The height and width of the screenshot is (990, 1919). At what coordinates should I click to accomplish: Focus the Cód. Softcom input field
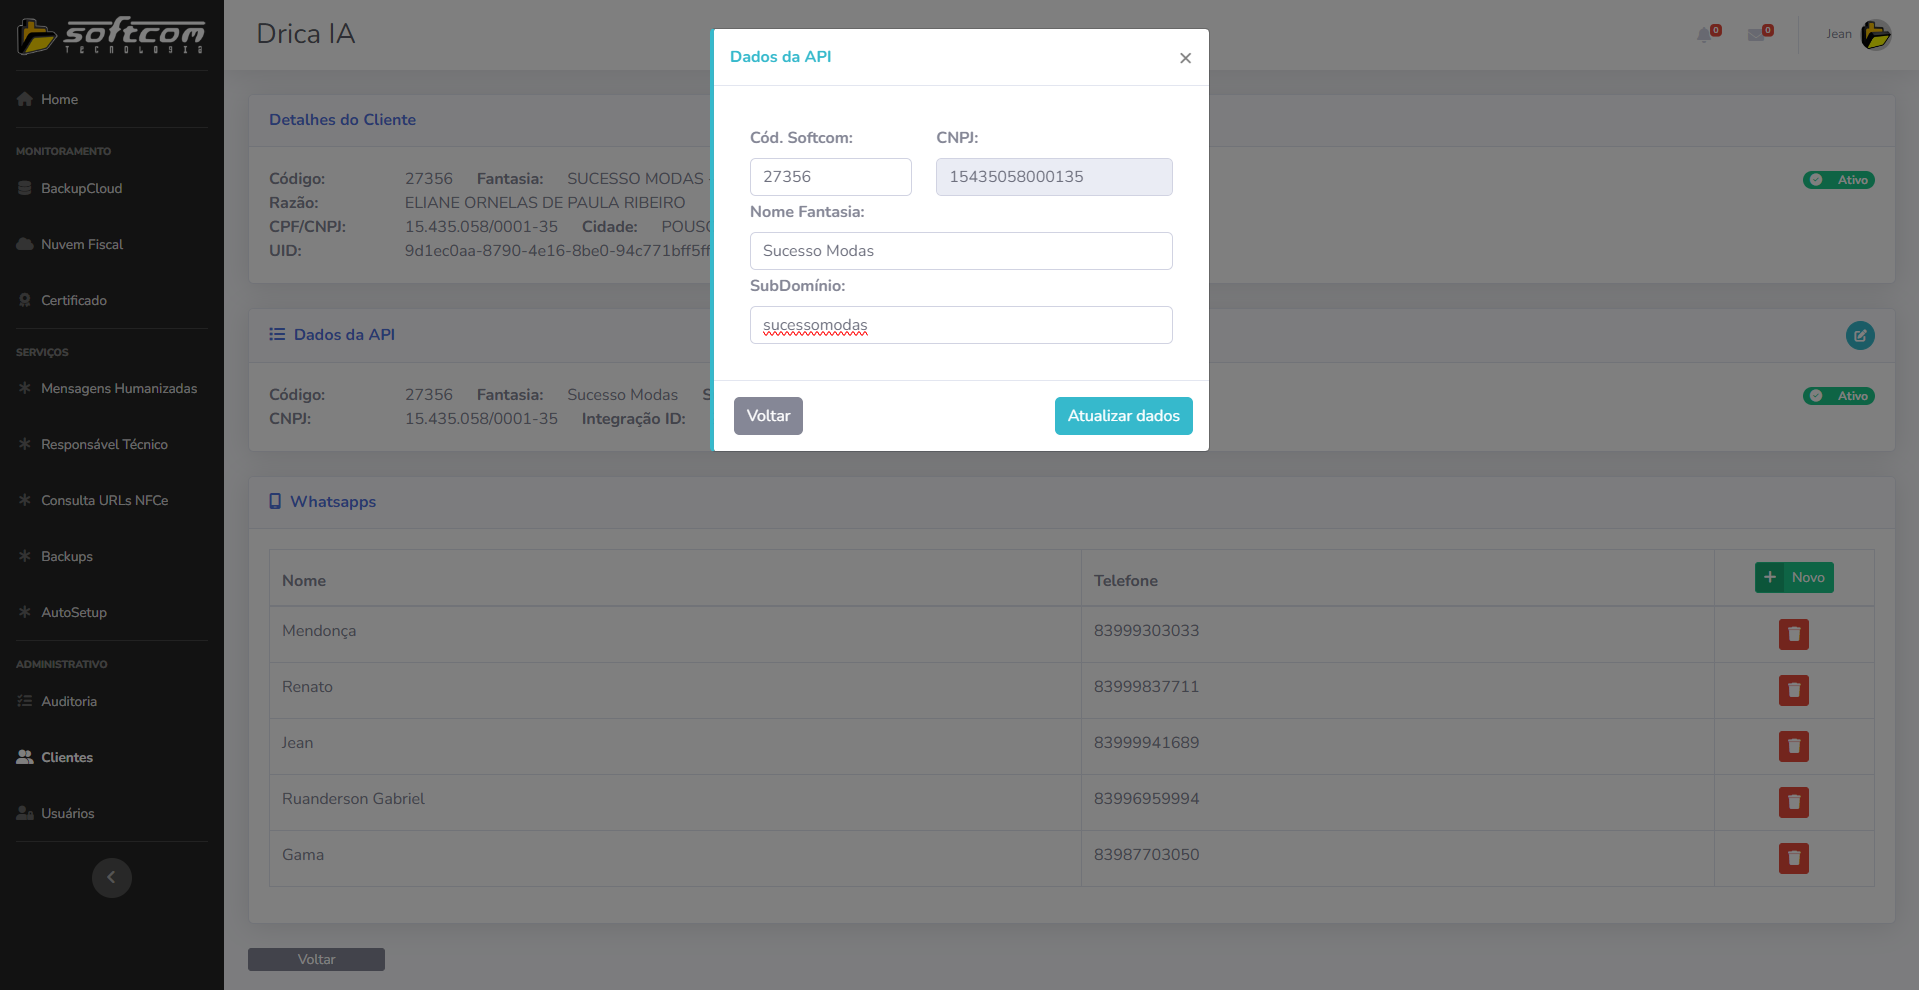click(x=830, y=177)
